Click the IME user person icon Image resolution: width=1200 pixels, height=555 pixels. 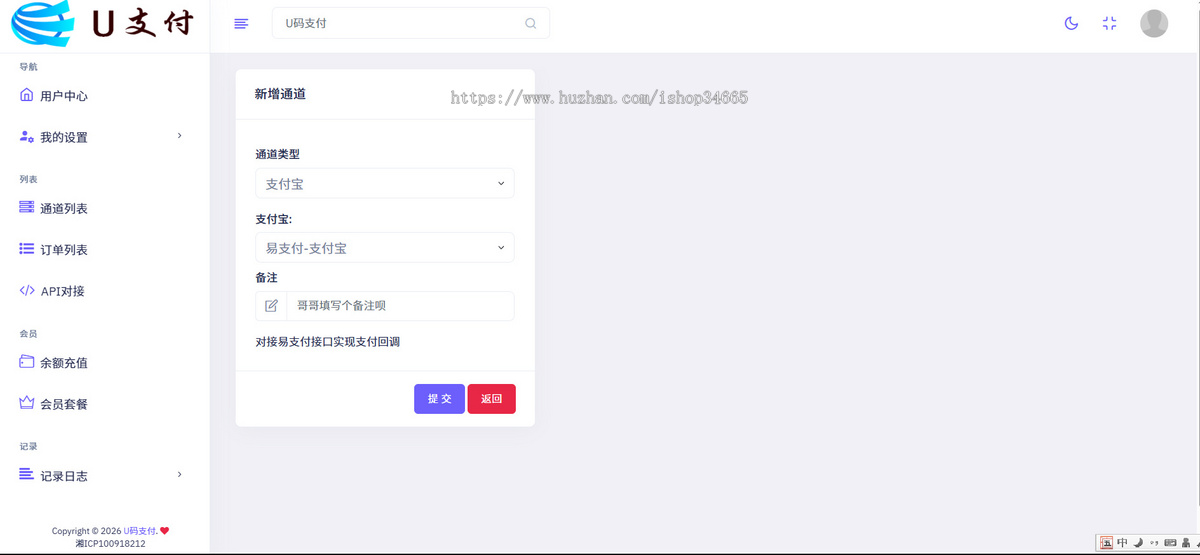(x=1186, y=543)
